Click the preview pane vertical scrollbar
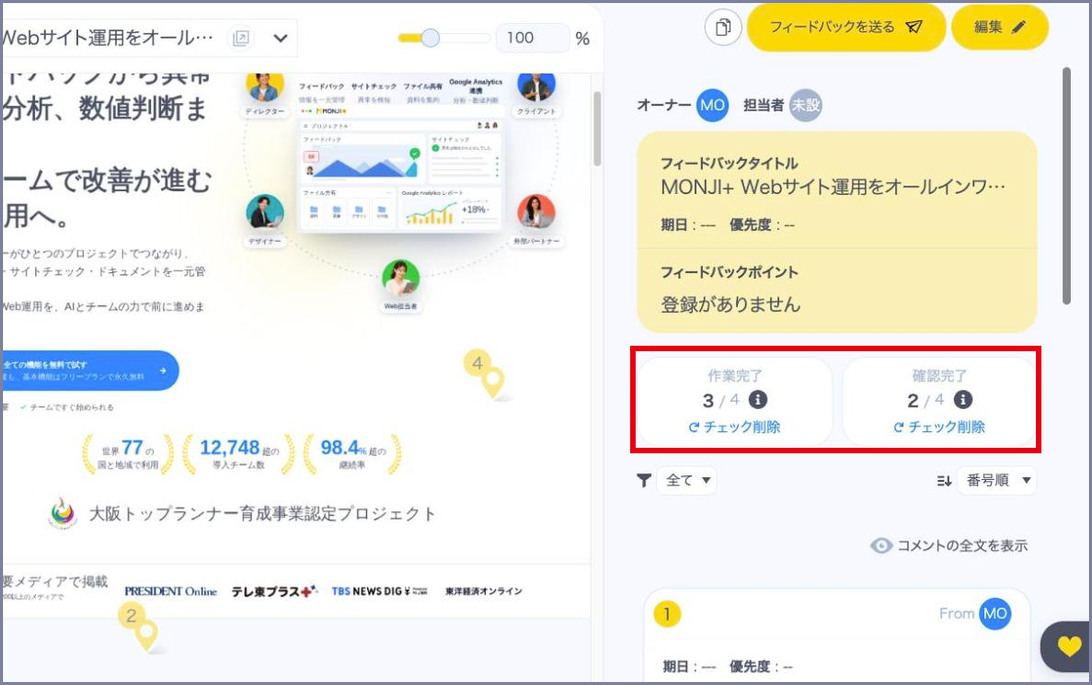The height and width of the screenshot is (685, 1092). click(x=597, y=129)
